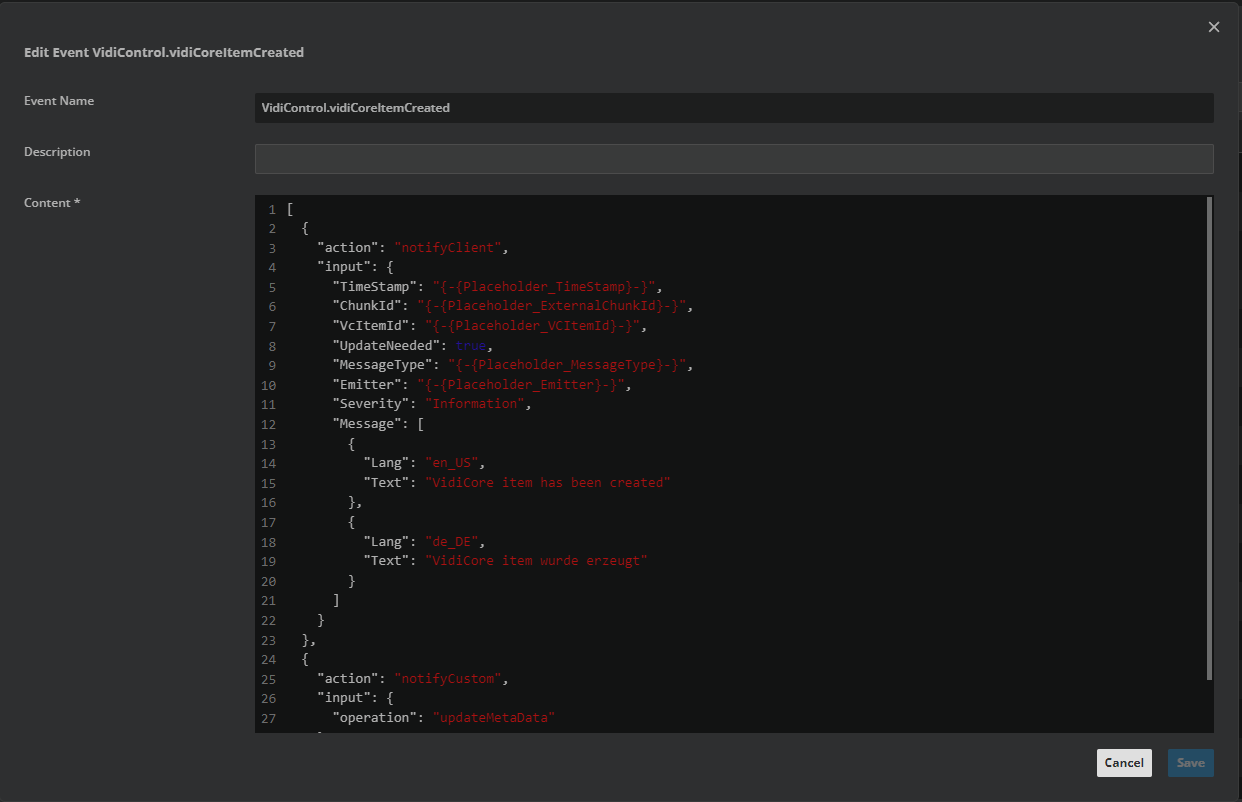The width and height of the screenshot is (1242, 802).
Task: Click the Event Name input field
Action: (x=733, y=108)
